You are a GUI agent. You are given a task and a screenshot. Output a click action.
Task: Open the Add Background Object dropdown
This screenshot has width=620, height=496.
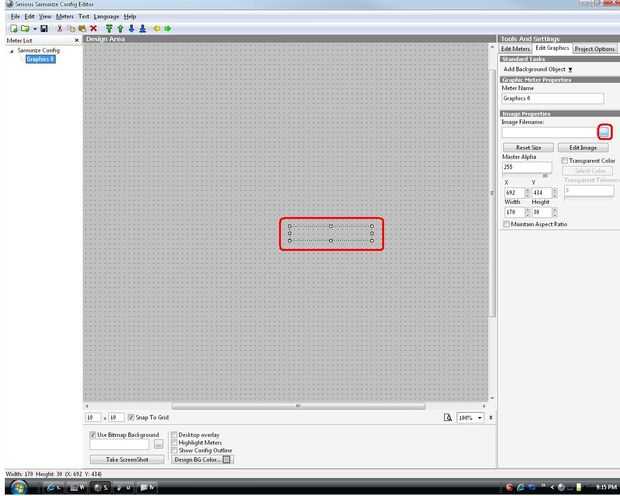pyautogui.click(x=538, y=69)
